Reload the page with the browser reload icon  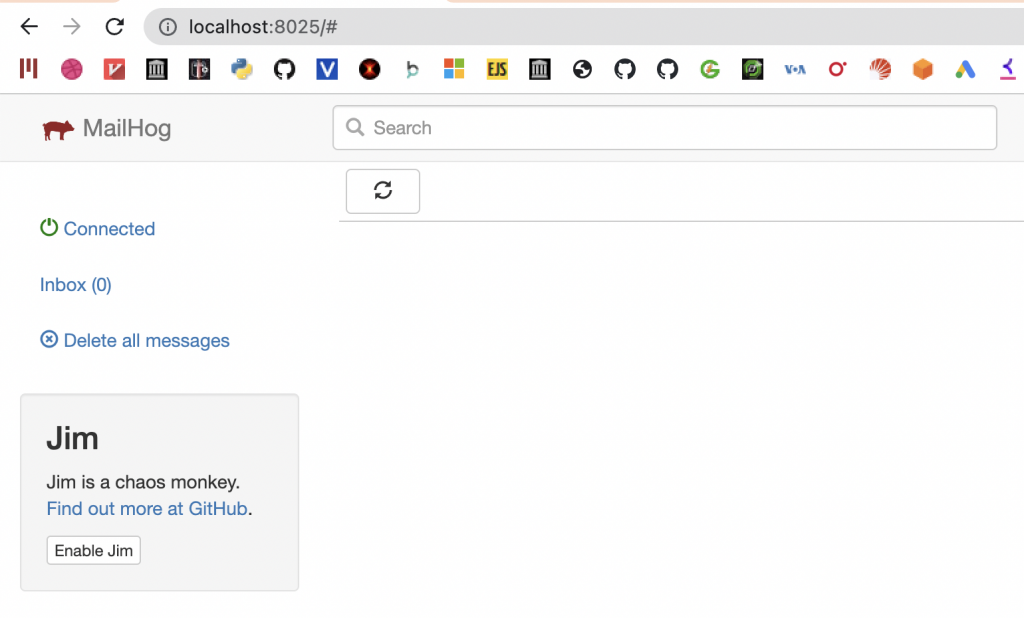click(115, 27)
